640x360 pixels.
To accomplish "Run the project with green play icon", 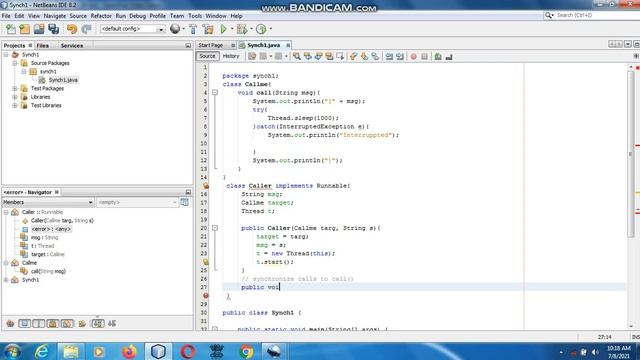I will pos(223,29).
